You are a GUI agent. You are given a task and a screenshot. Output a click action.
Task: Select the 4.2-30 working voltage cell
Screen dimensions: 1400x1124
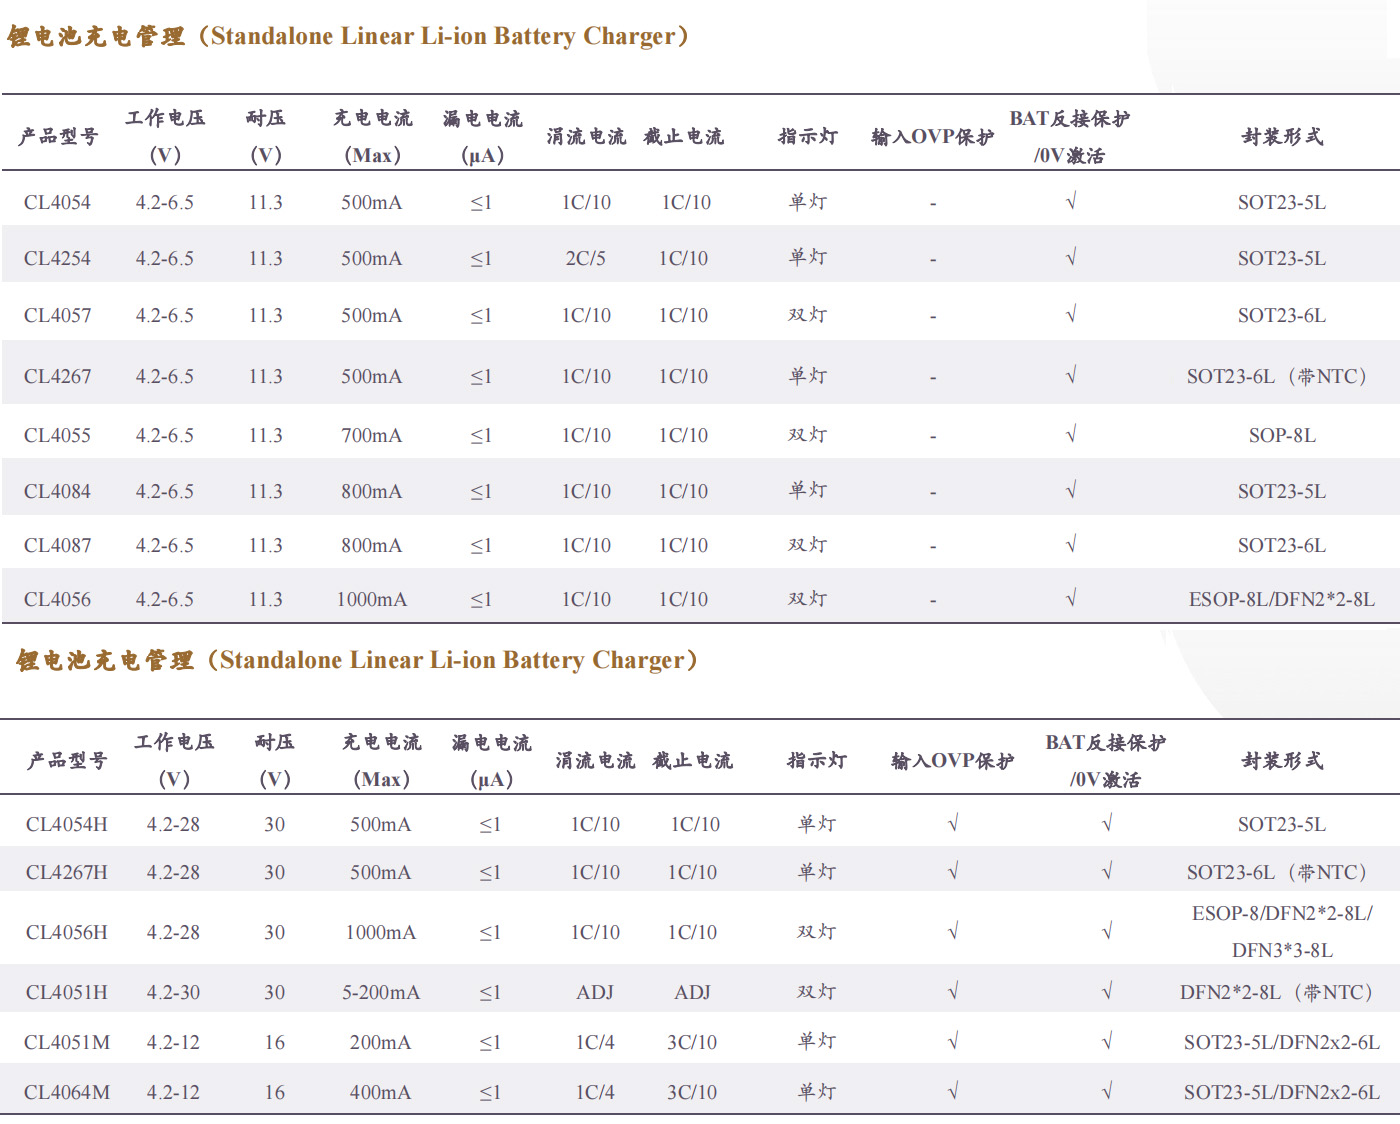pyautogui.click(x=173, y=993)
